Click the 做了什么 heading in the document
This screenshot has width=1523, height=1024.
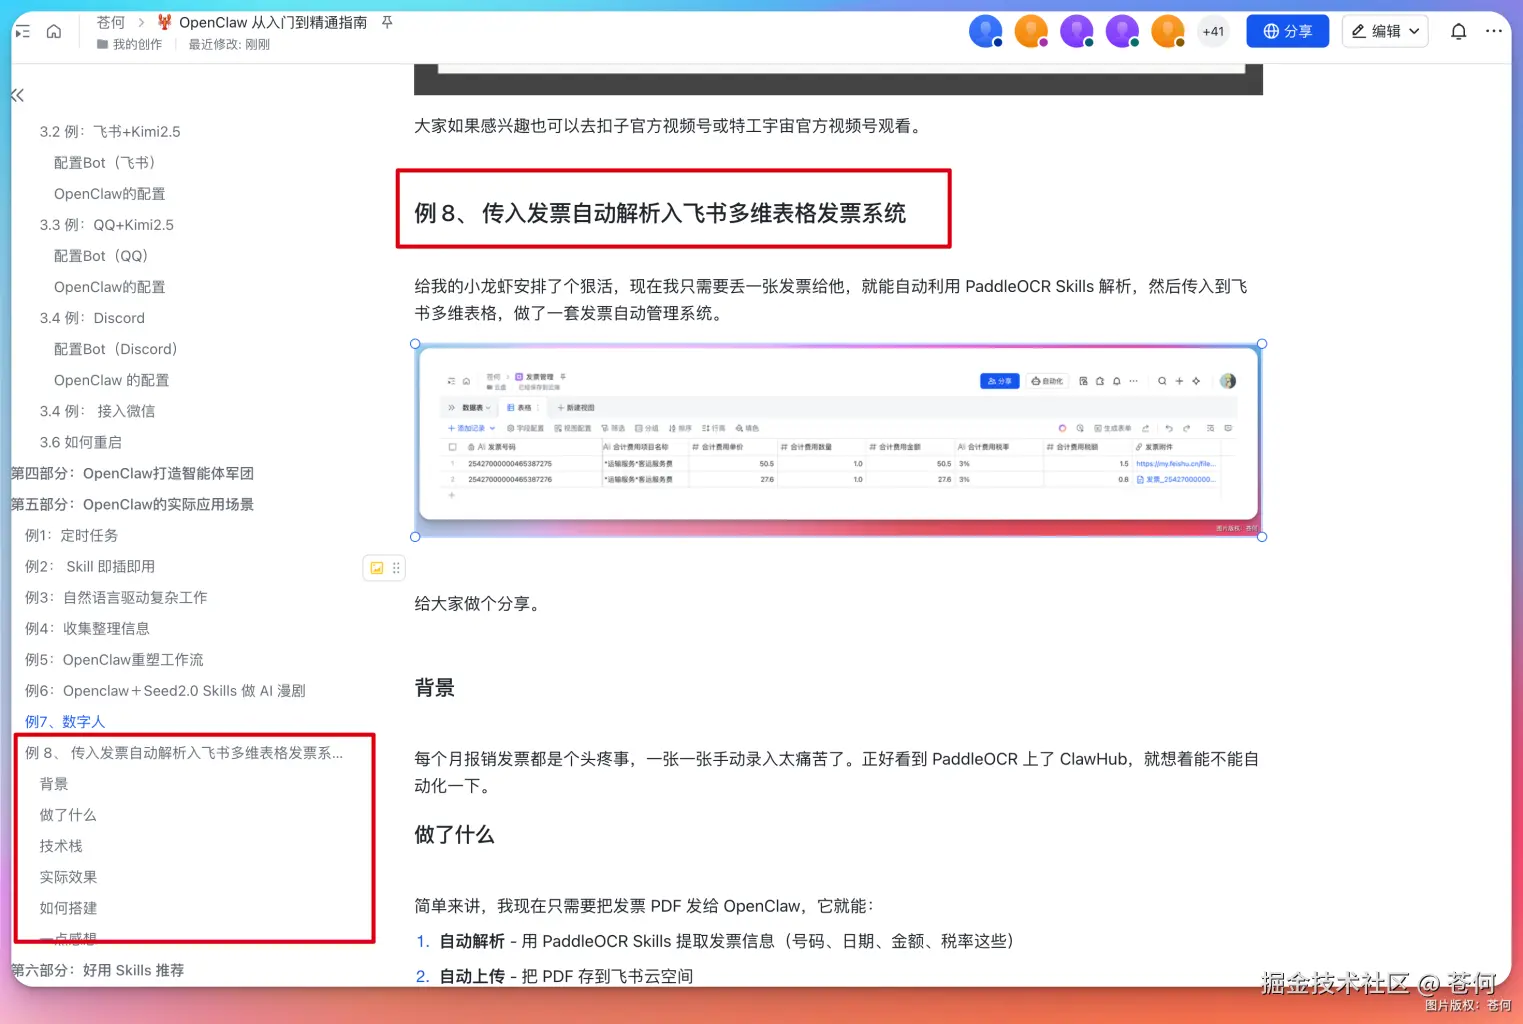pos(455,835)
